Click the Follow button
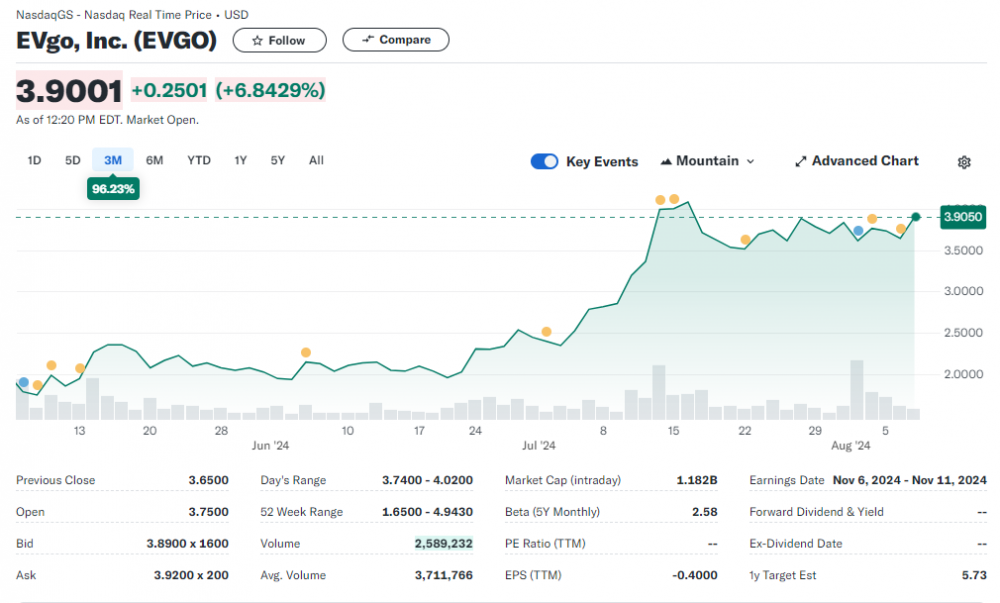This screenshot has height=603, width=1000. pyautogui.click(x=279, y=40)
